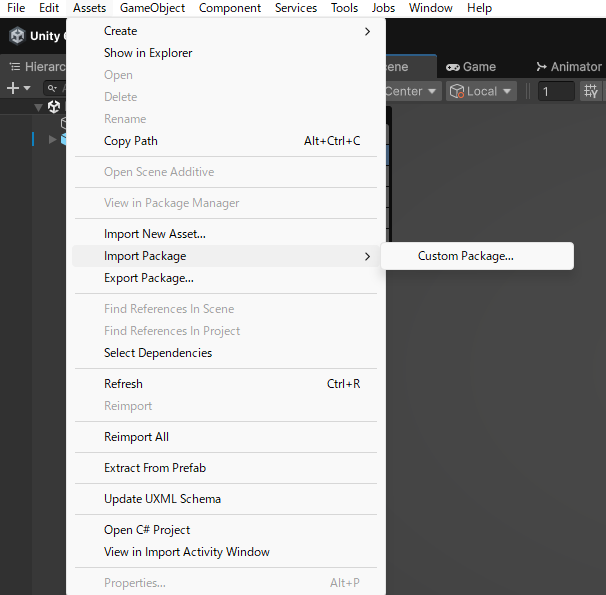Open the File menu
Image resolution: width=606 pixels, height=595 pixels.
pos(16,8)
